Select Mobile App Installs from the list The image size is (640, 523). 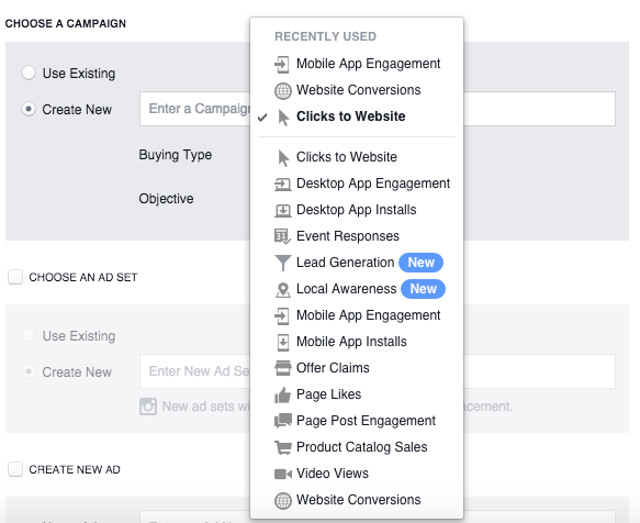[351, 342]
